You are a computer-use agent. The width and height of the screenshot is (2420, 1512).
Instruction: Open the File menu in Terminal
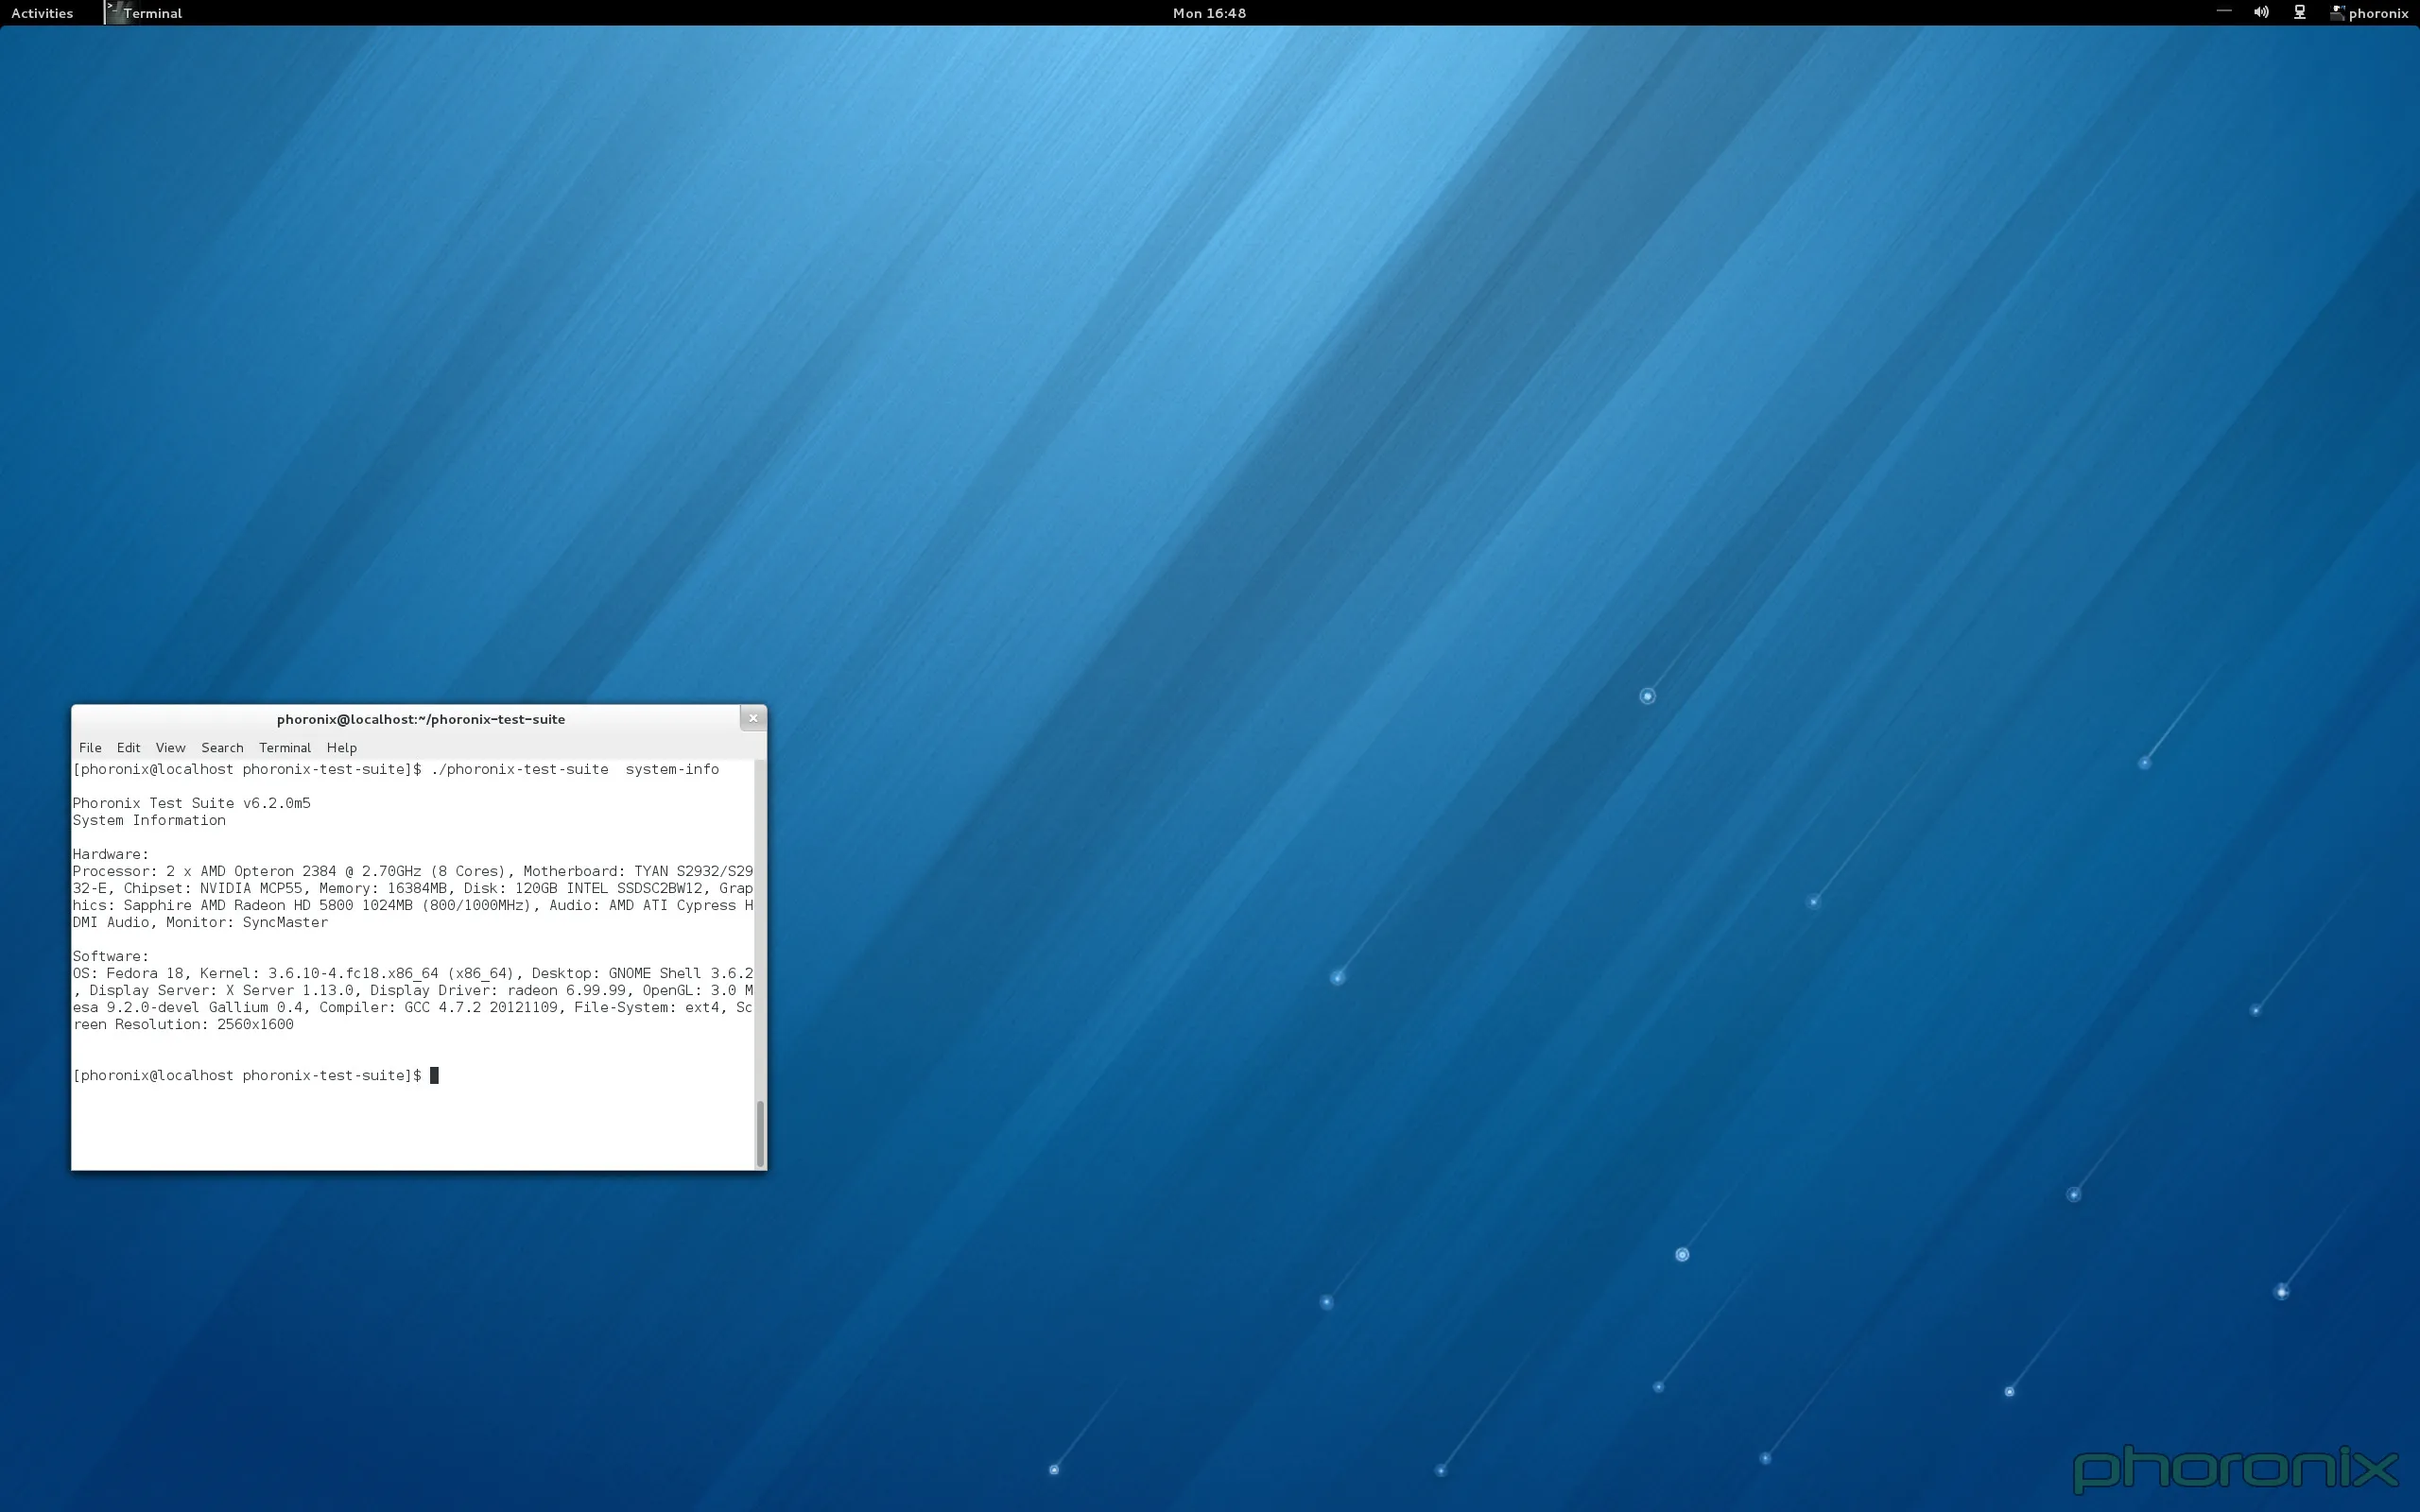point(90,747)
